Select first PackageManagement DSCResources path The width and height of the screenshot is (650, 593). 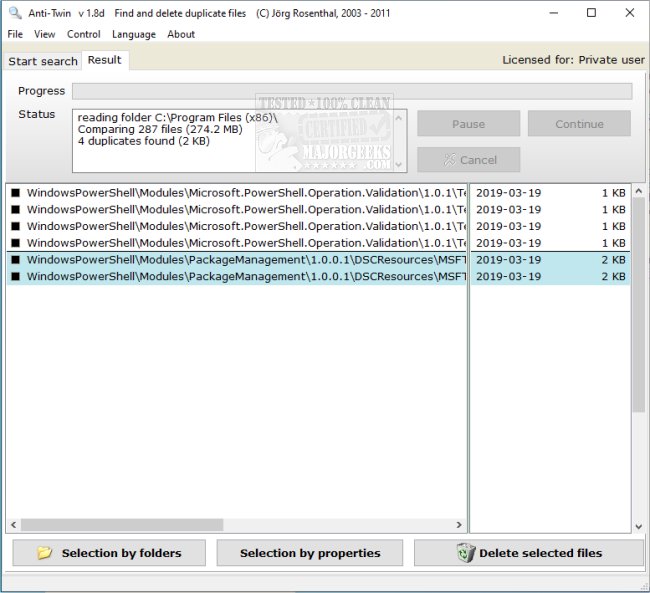click(246, 260)
